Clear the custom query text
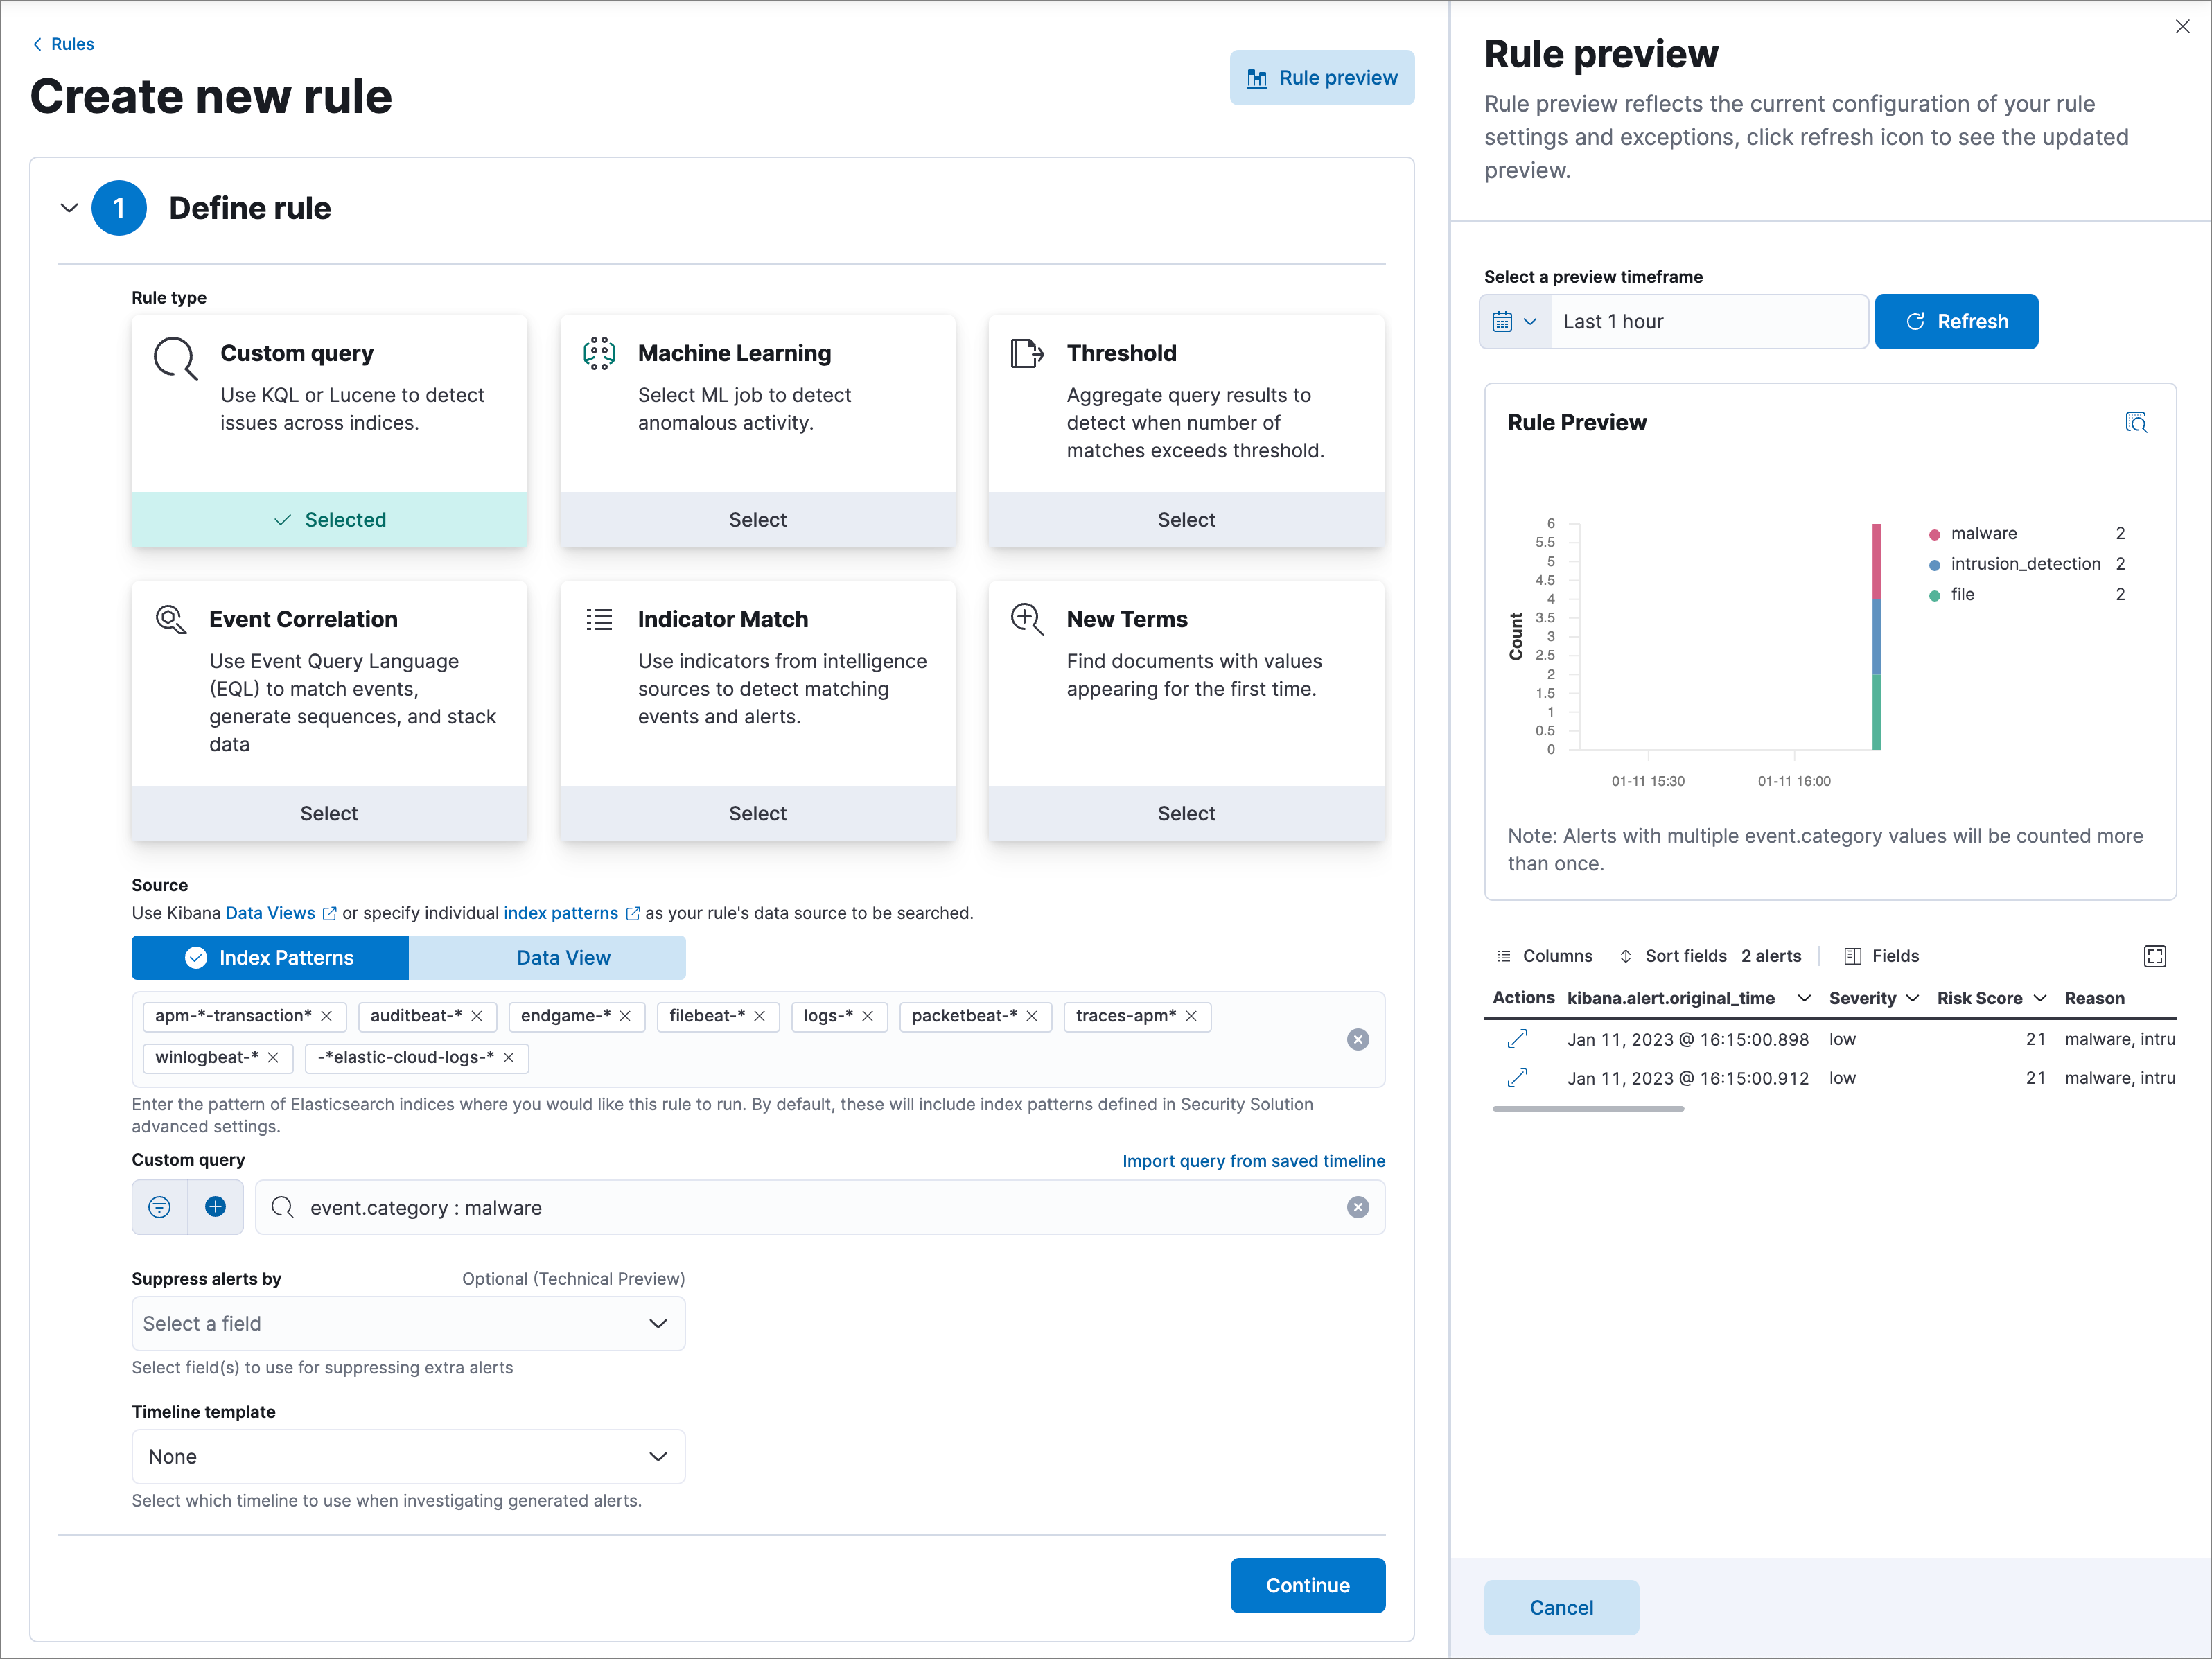2212x1659 pixels. click(x=1357, y=1207)
